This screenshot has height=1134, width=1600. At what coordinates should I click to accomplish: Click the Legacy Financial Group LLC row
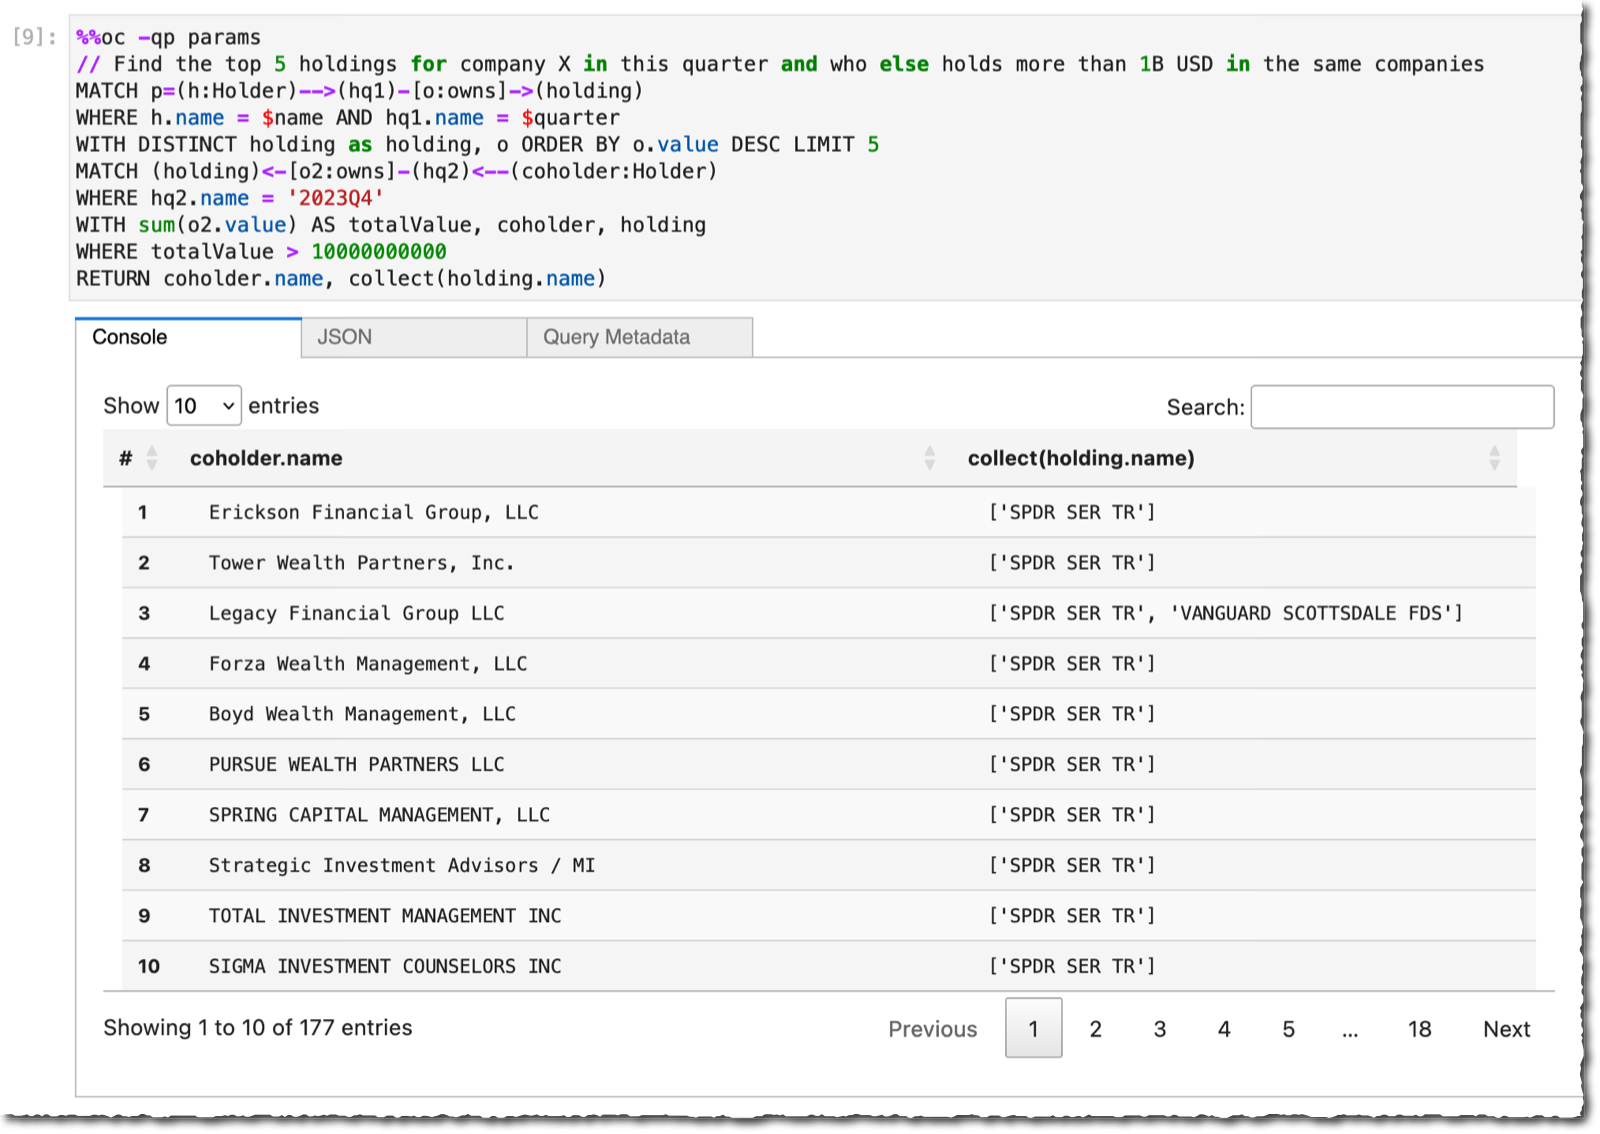(828, 613)
